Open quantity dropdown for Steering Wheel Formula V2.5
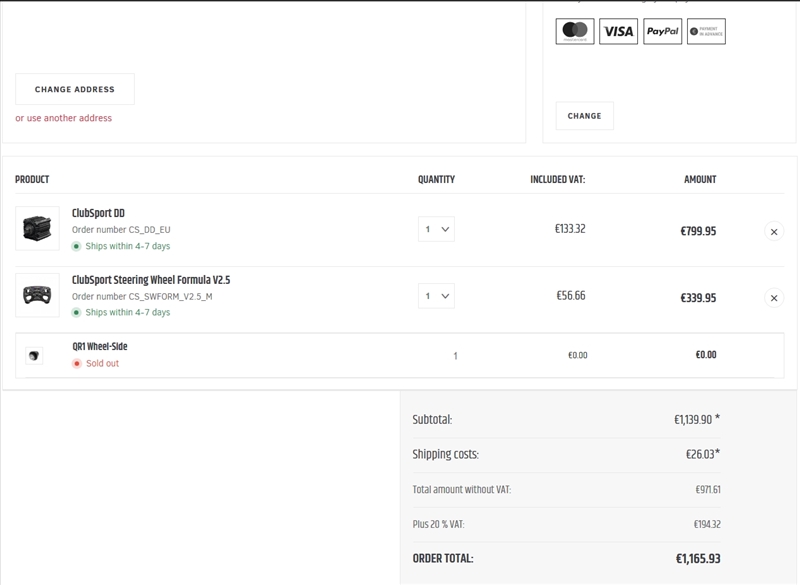 point(437,296)
